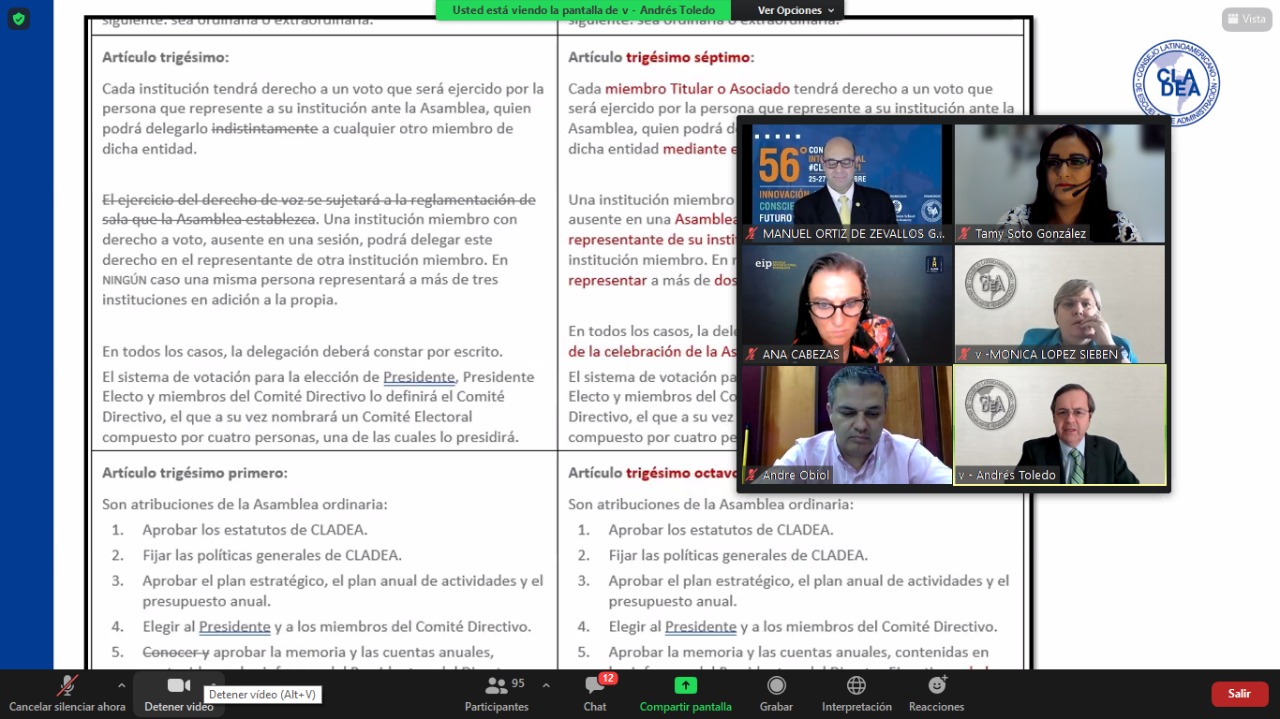Open the Participantes panel
This screenshot has width=1280, height=719.
point(496,694)
